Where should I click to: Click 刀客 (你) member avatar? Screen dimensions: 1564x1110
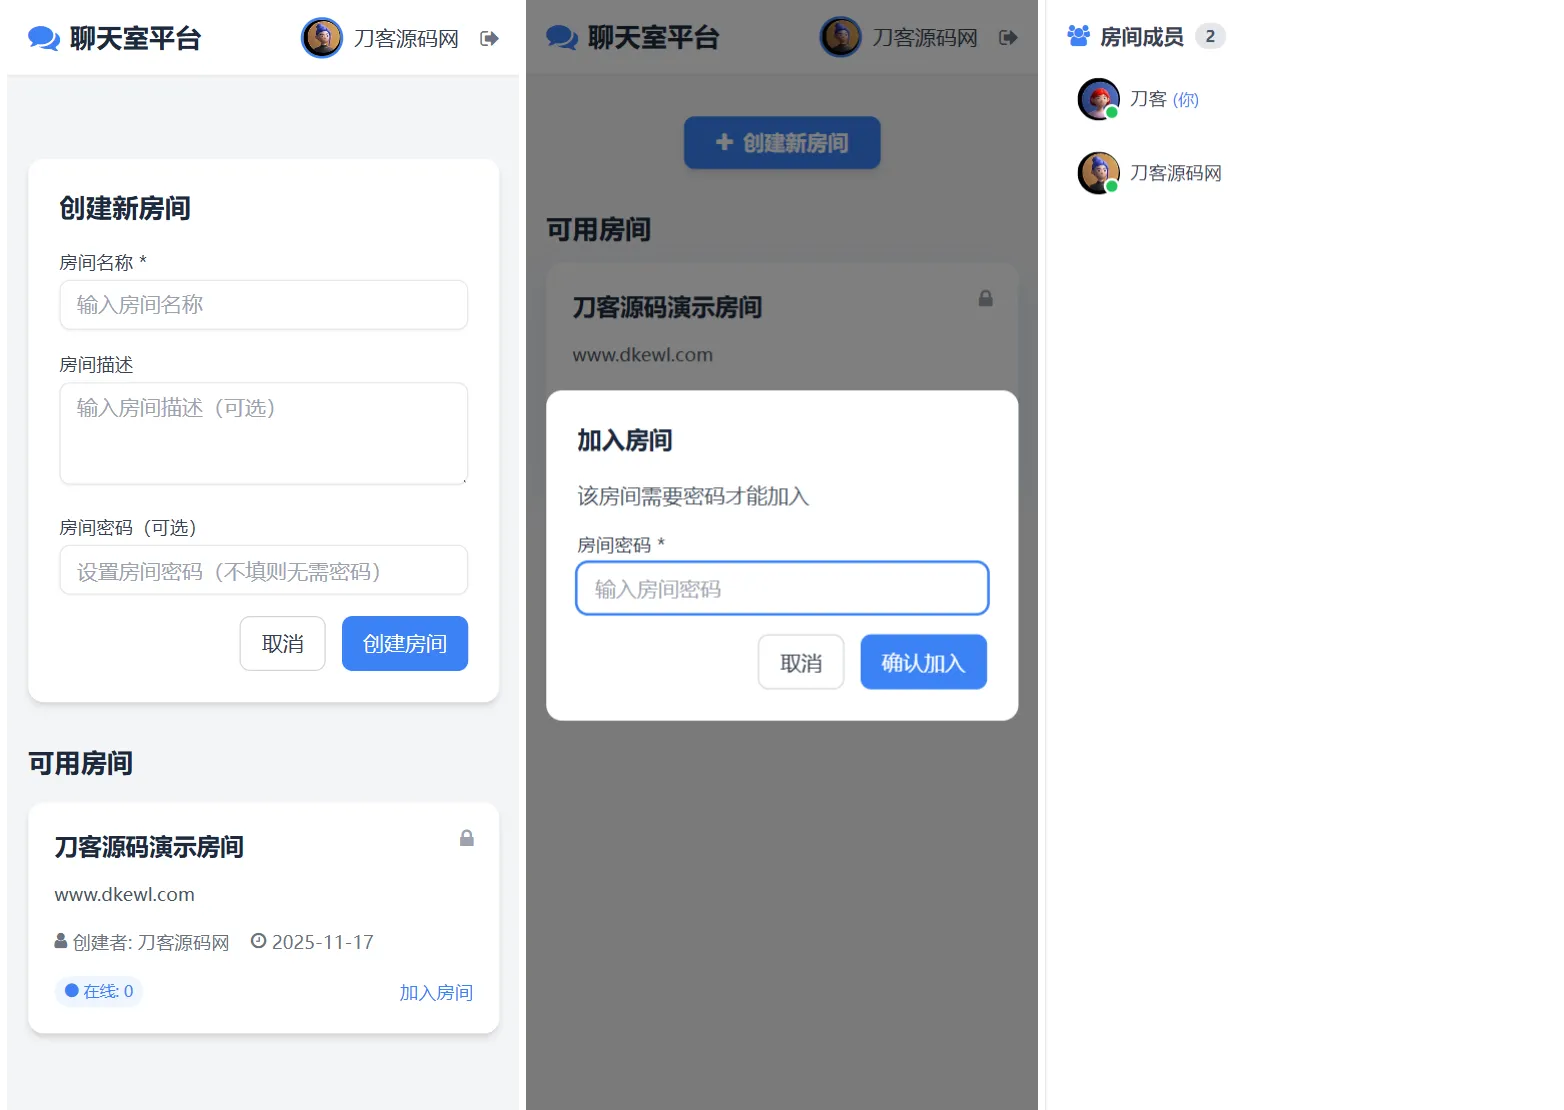pos(1099,99)
